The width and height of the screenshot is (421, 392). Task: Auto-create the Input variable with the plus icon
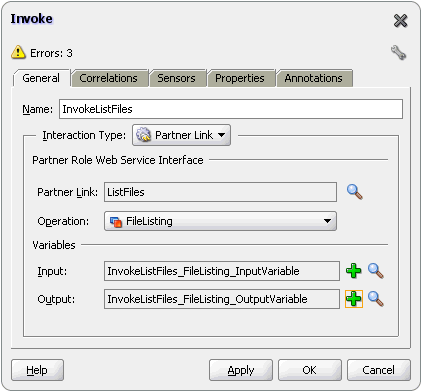click(x=354, y=271)
